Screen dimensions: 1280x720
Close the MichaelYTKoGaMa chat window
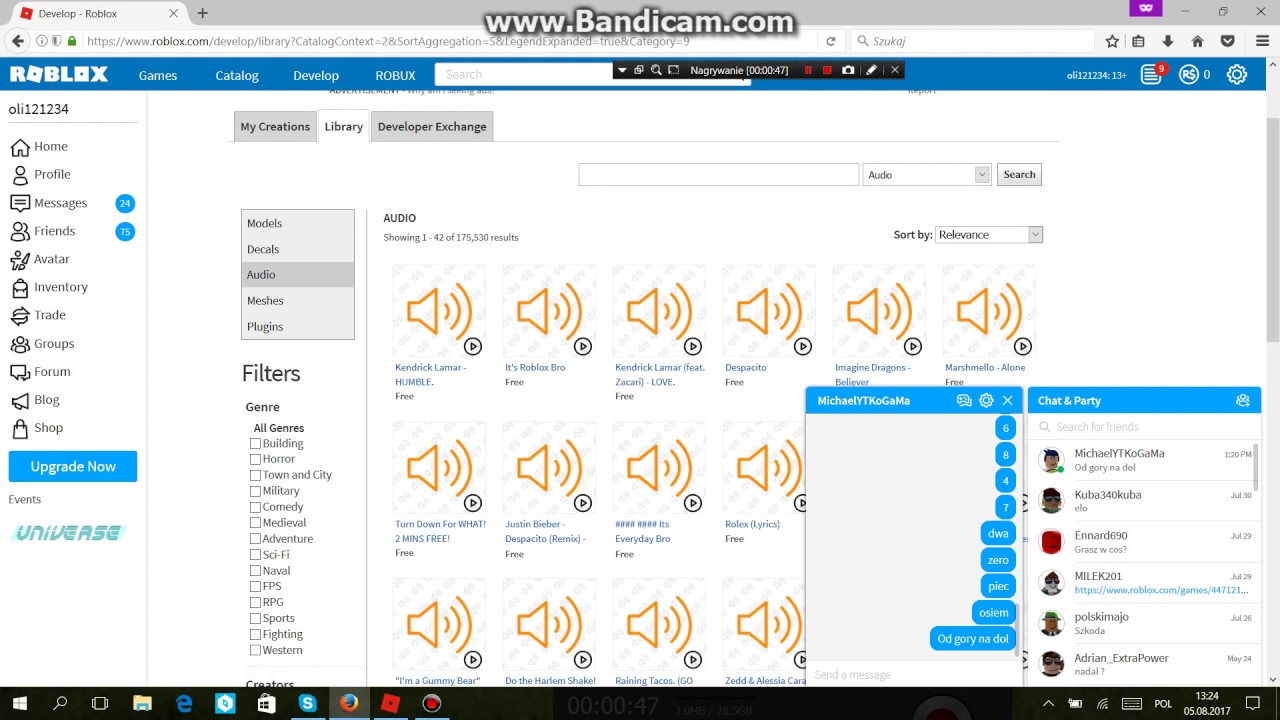(x=1008, y=400)
